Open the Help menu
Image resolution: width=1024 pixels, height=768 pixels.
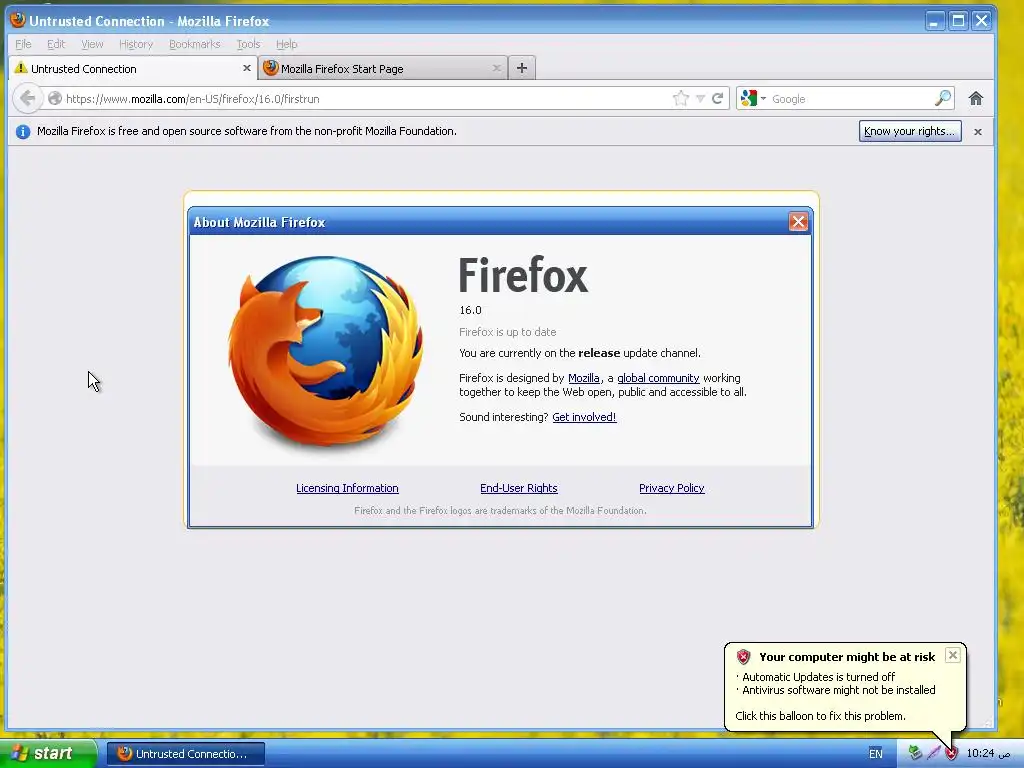coord(286,44)
